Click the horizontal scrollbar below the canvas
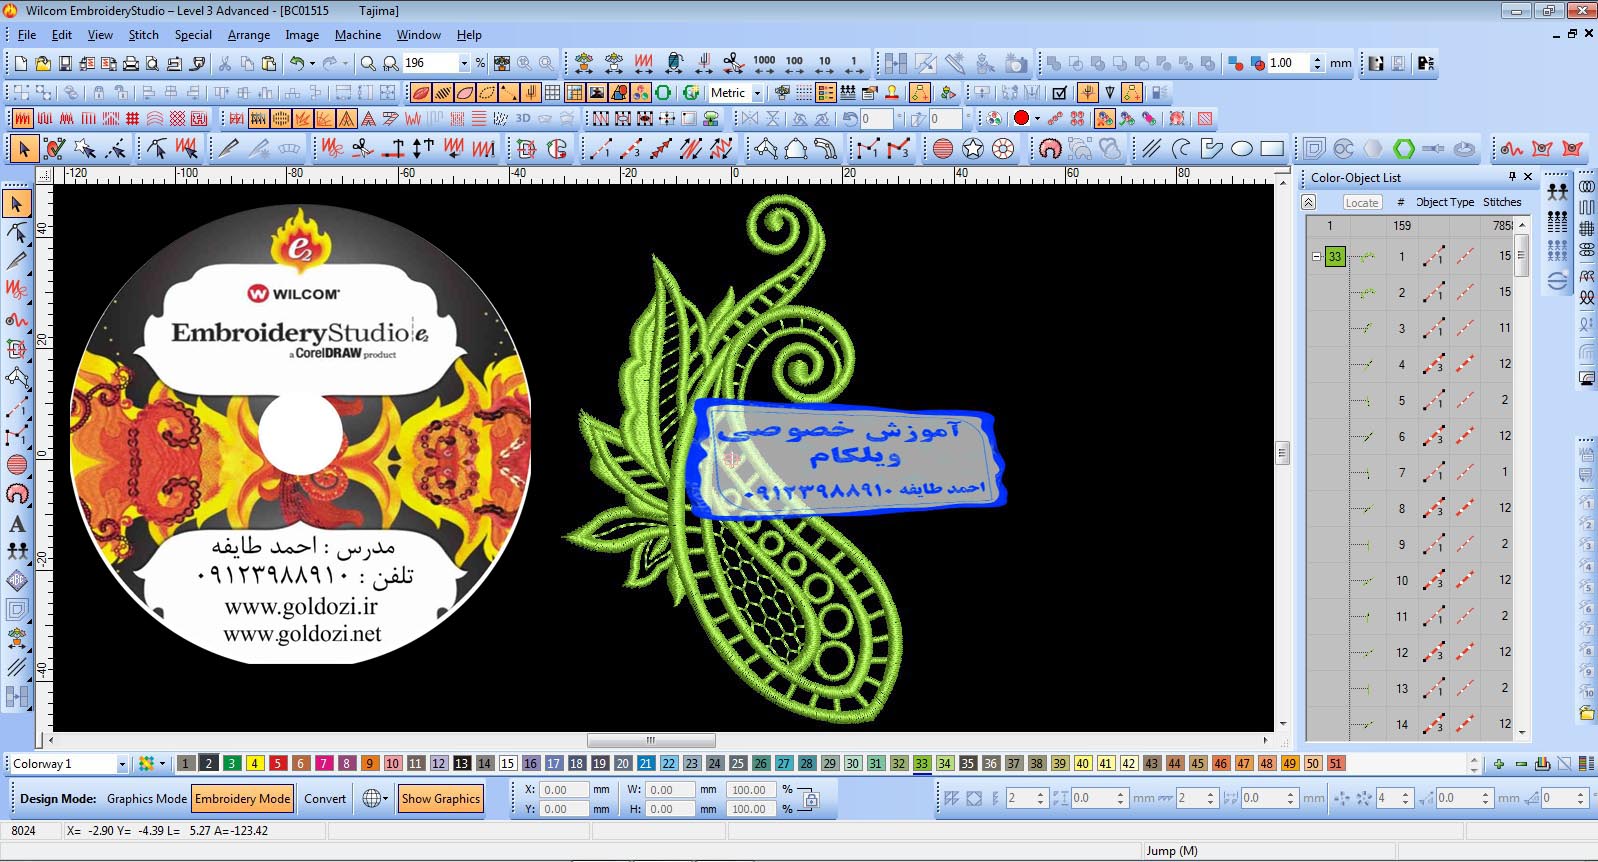1598x862 pixels. pyautogui.click(x=651, y=741)
